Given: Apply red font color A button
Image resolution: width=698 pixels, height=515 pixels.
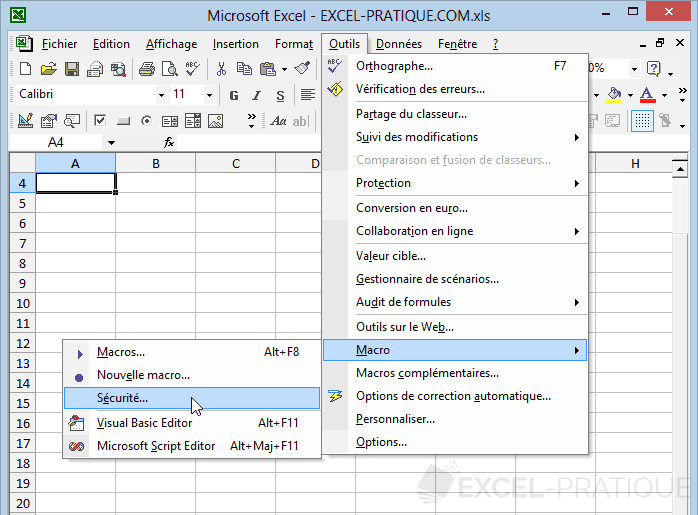Looking at the screenshot, I should point(648,95).
